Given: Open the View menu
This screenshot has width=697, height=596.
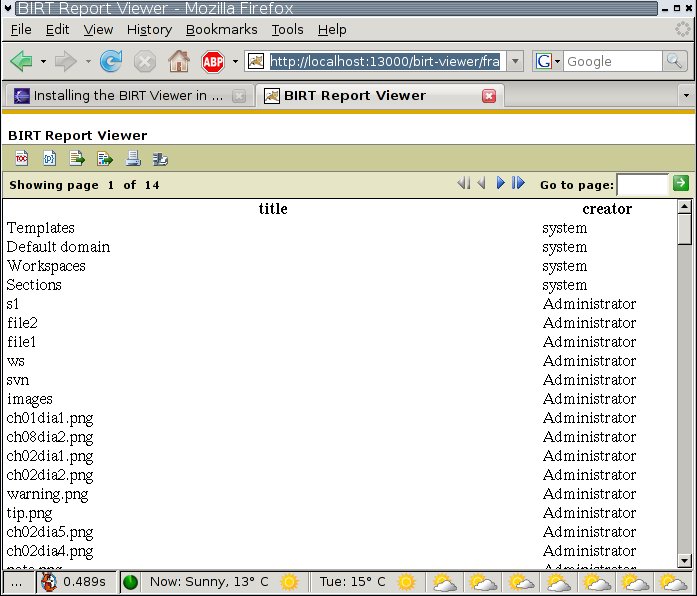Looking at the screenshot, I should (x=98, y=29).
